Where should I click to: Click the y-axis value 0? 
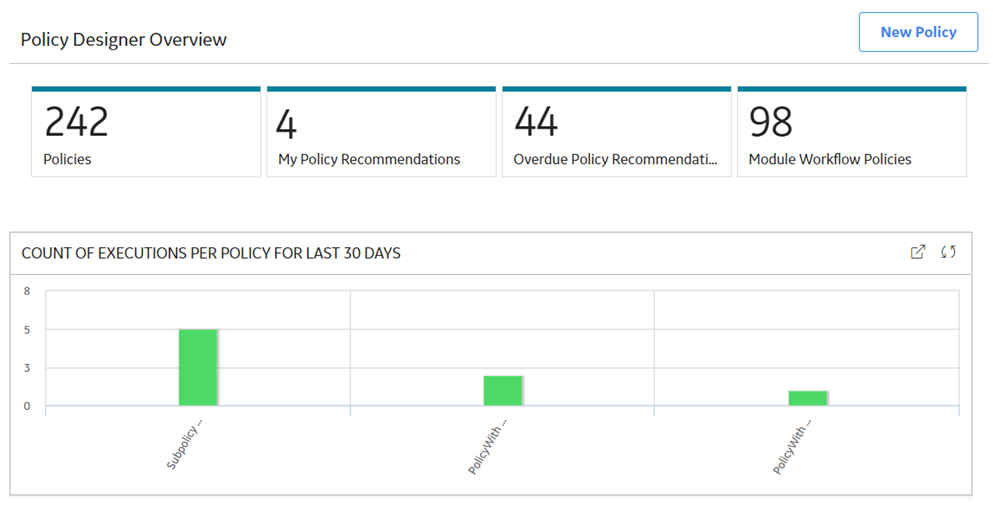tap(27, 406)
